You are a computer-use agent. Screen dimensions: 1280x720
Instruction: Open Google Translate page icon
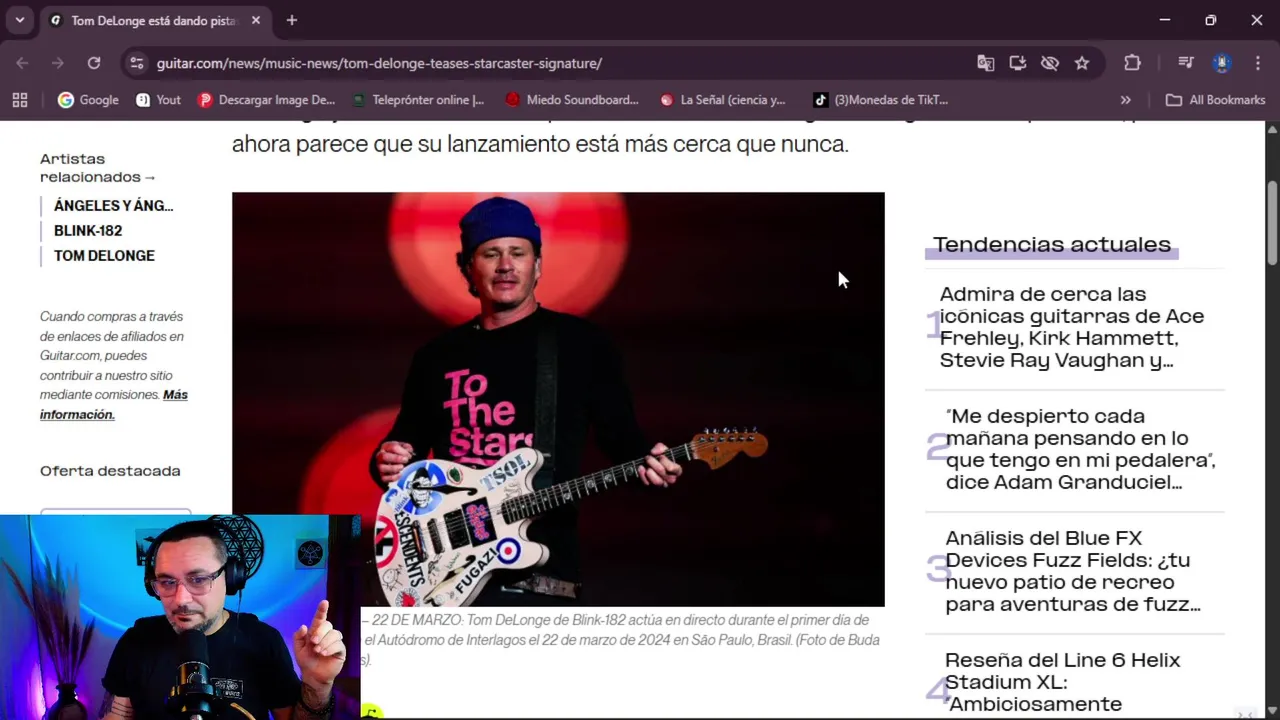[x=986, y=63]
